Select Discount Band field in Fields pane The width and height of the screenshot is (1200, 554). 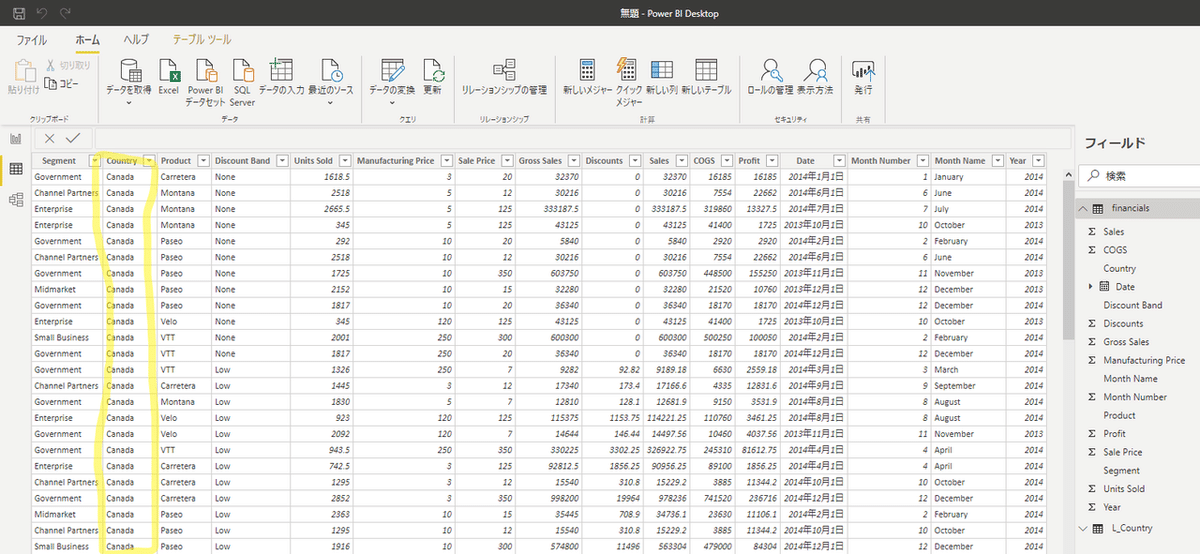(x=1133, y=305)
